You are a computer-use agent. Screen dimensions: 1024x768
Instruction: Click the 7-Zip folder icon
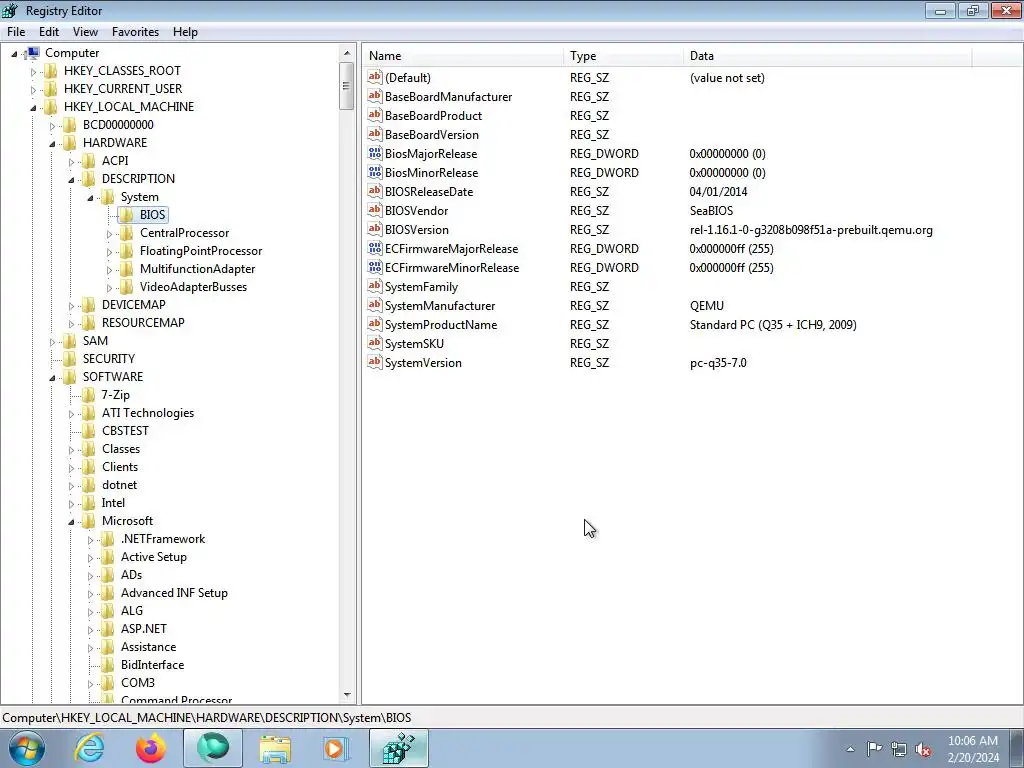[x=89, y=394]
